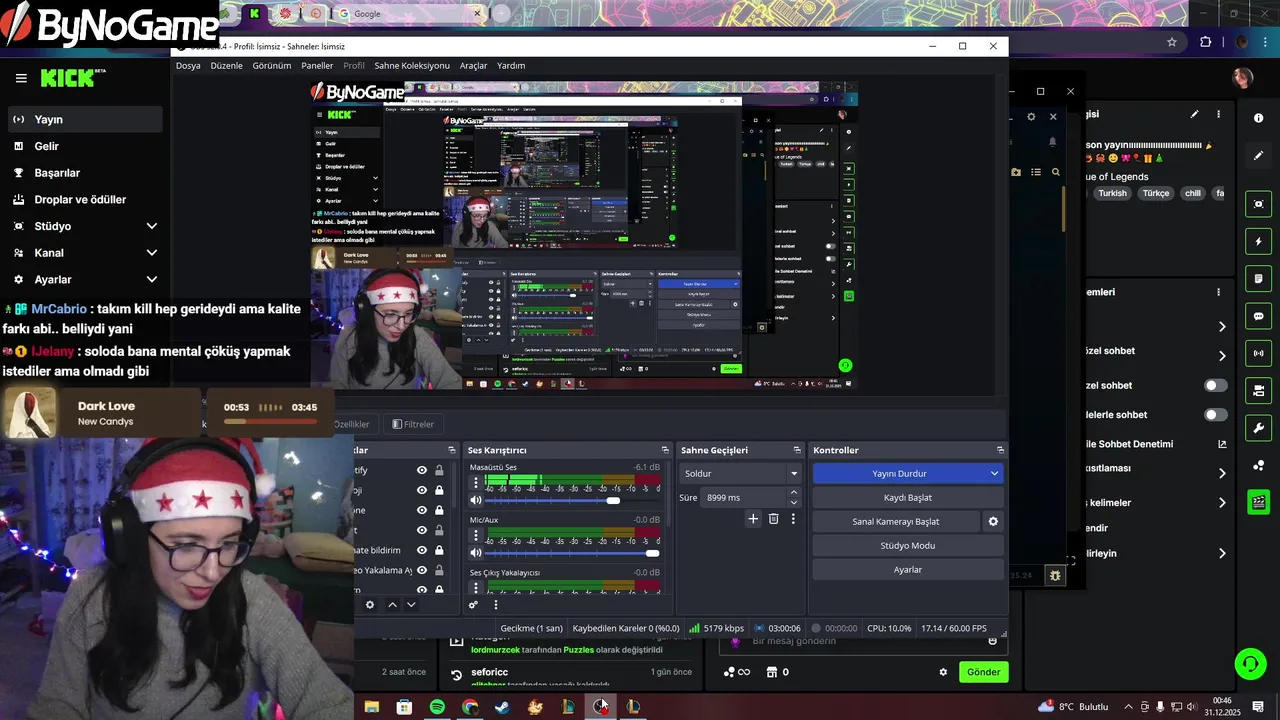Toggle visibility of the 'one' source

click(422, 510)
